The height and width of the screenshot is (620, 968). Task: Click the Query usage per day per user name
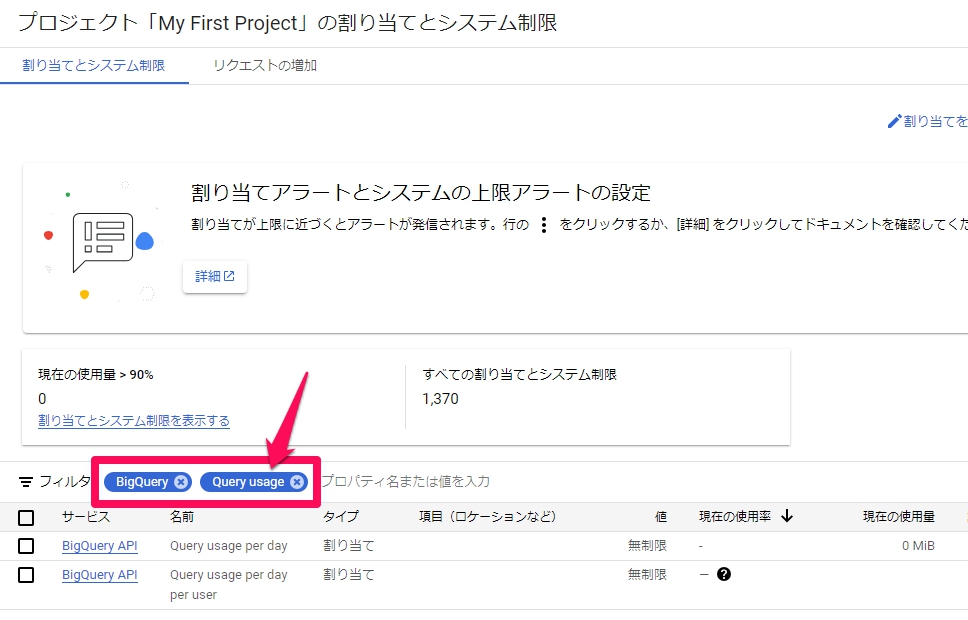click(229, 585)
